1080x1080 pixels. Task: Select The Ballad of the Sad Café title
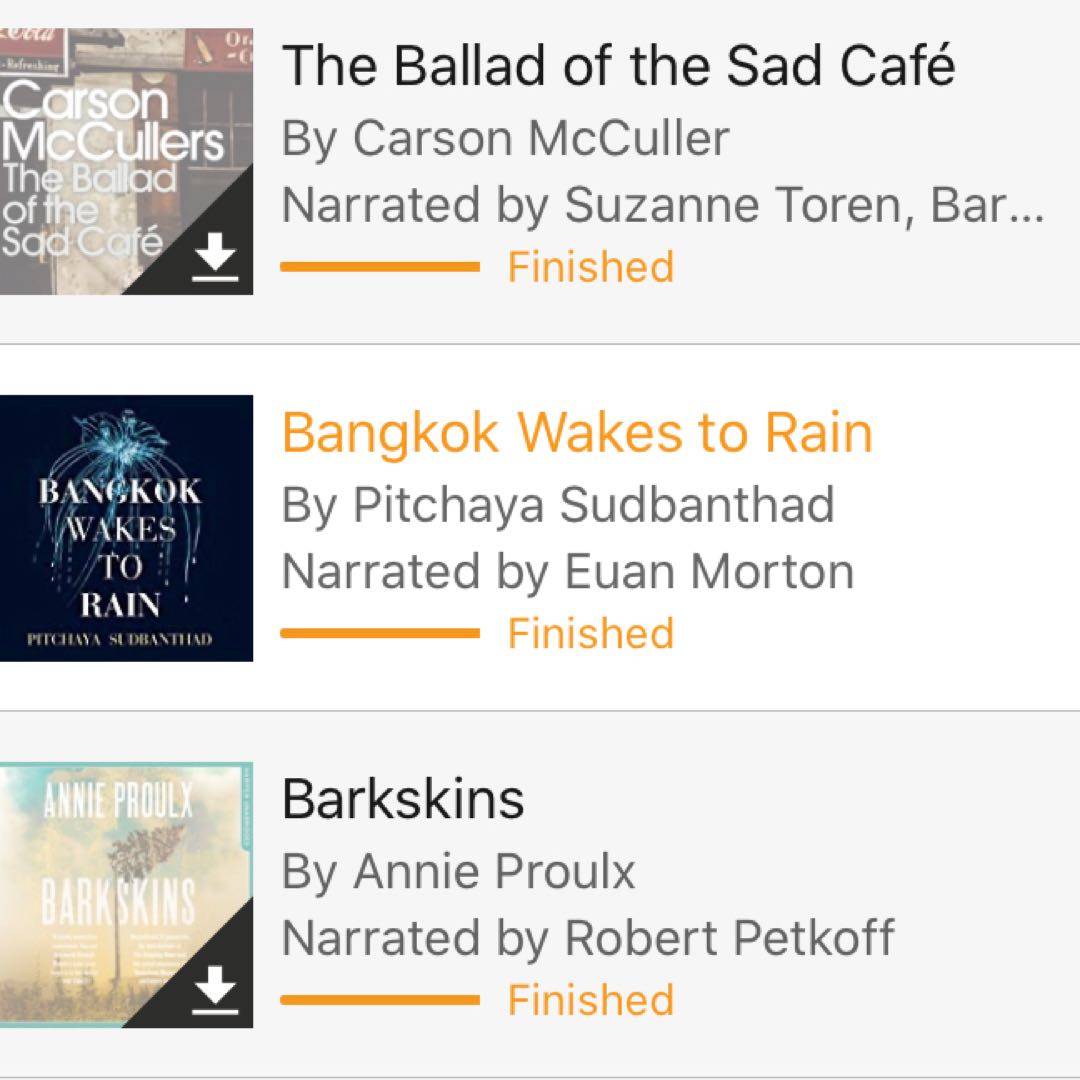tap(618, 66)
